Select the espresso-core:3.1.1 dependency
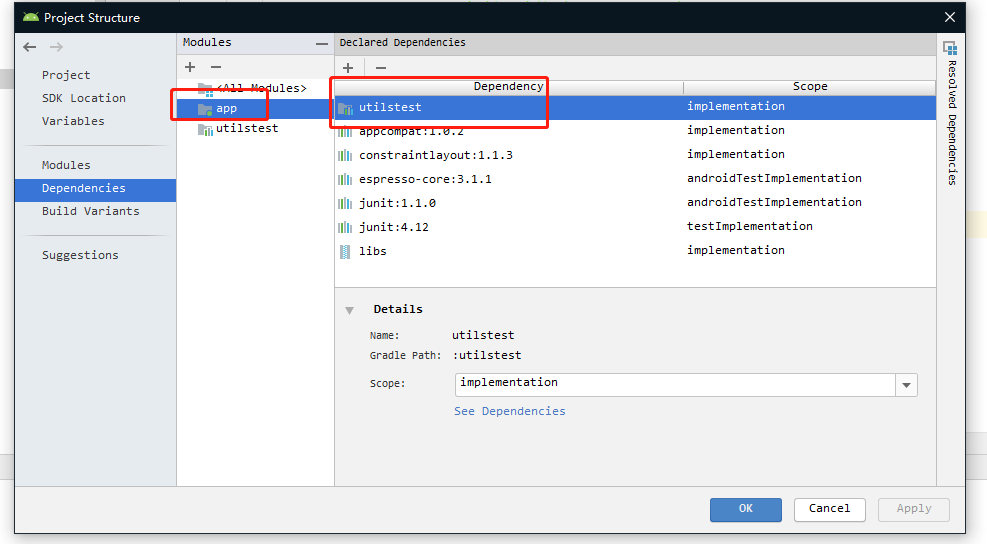 pos(635,179)
